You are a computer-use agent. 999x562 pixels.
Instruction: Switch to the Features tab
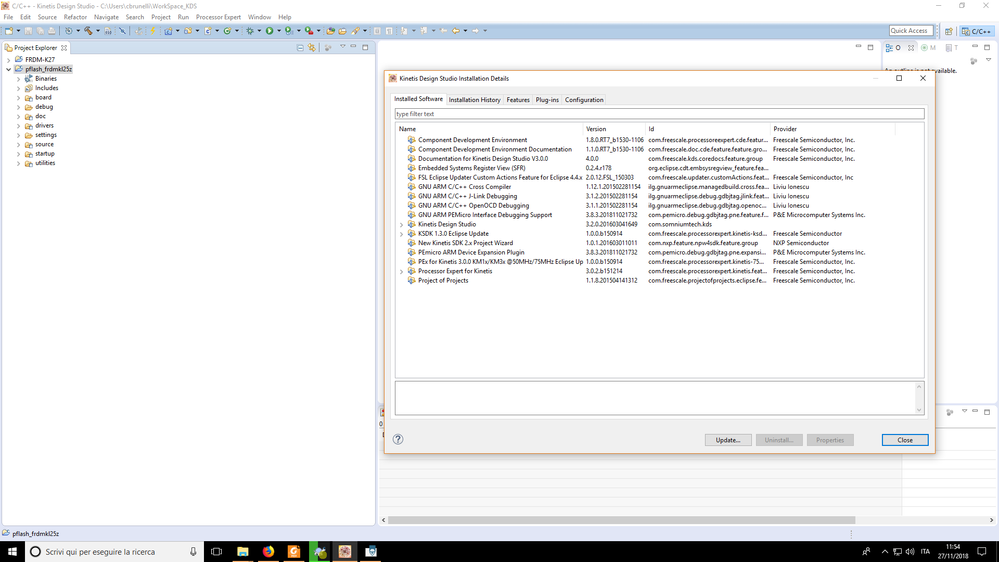pos(518,100)
